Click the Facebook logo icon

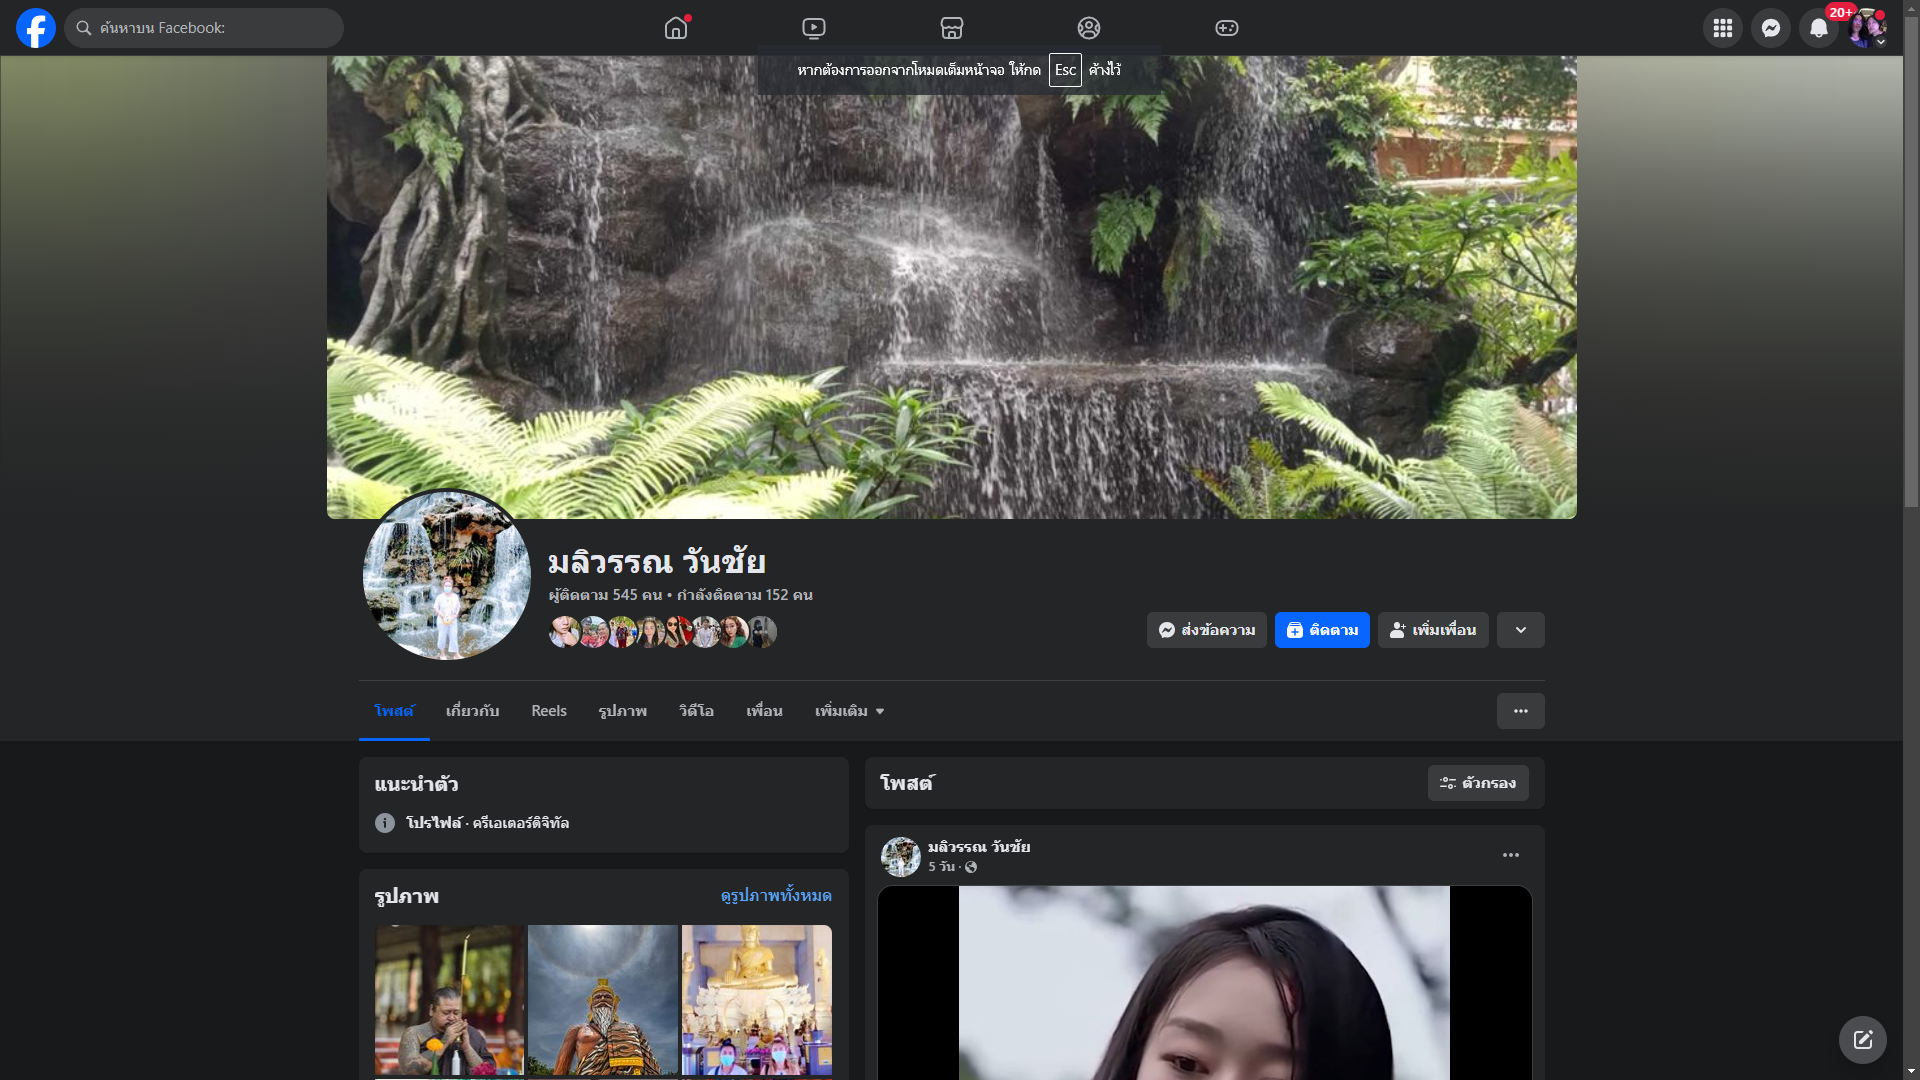point(36,28)
